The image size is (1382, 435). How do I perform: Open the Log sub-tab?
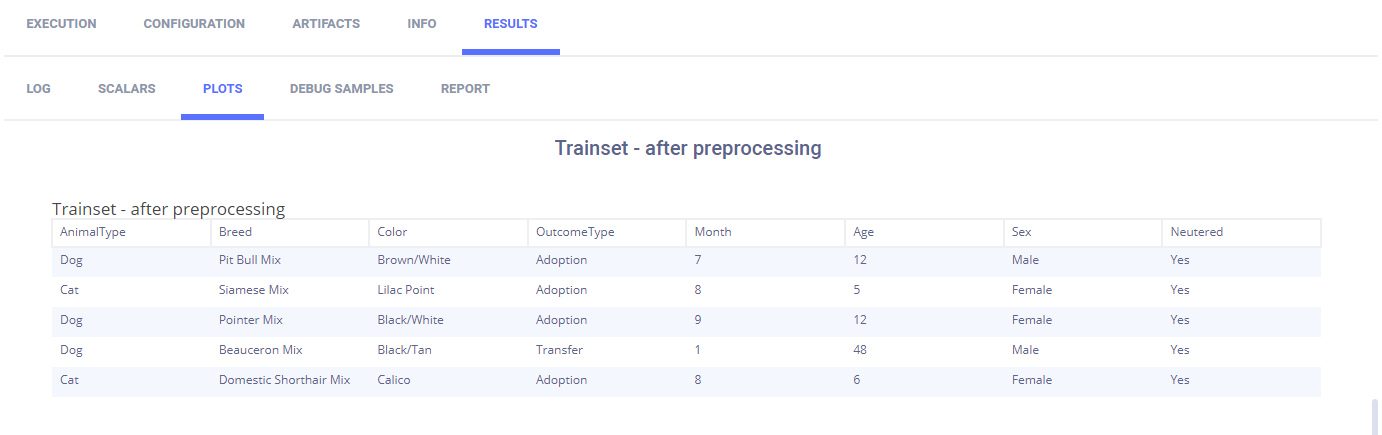tap(39, 89)
